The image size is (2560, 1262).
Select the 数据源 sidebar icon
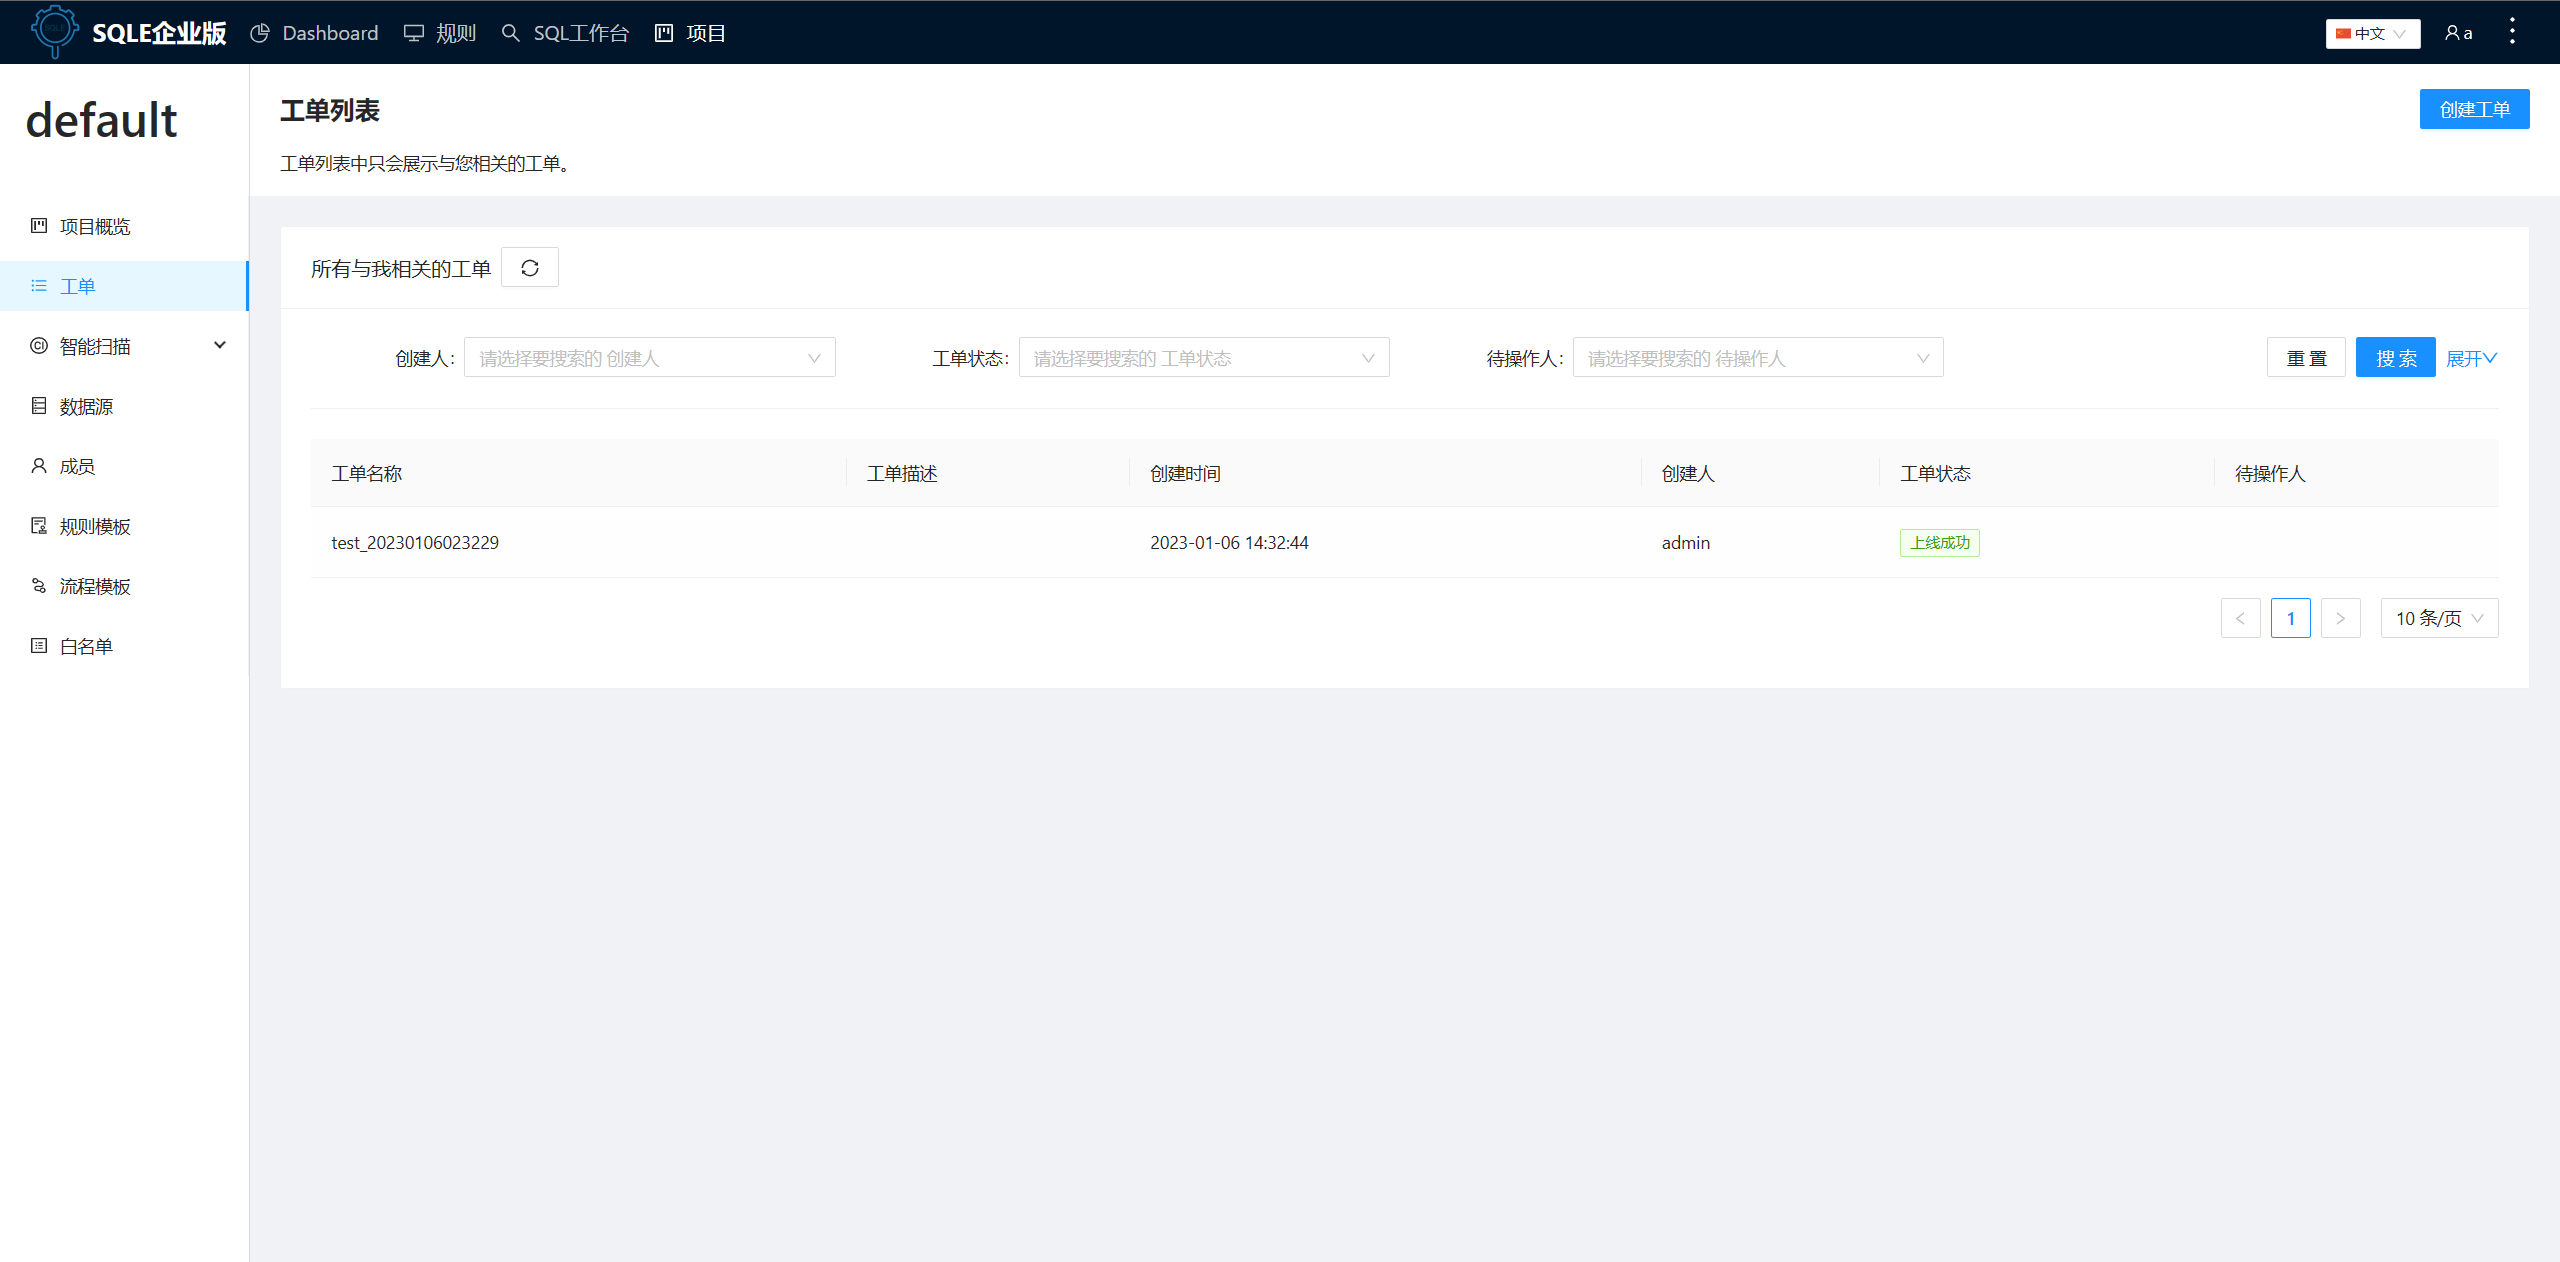38,406
